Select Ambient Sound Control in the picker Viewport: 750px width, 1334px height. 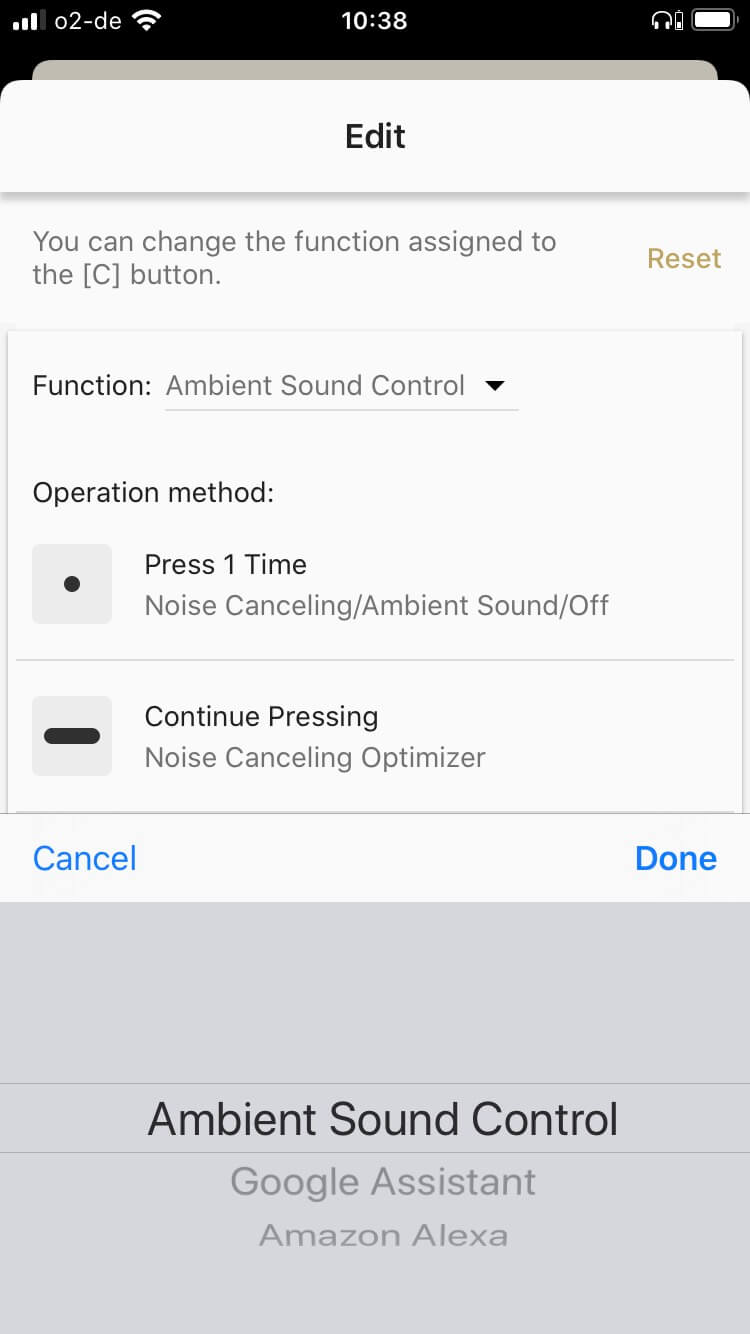[x=383, y=1119]
